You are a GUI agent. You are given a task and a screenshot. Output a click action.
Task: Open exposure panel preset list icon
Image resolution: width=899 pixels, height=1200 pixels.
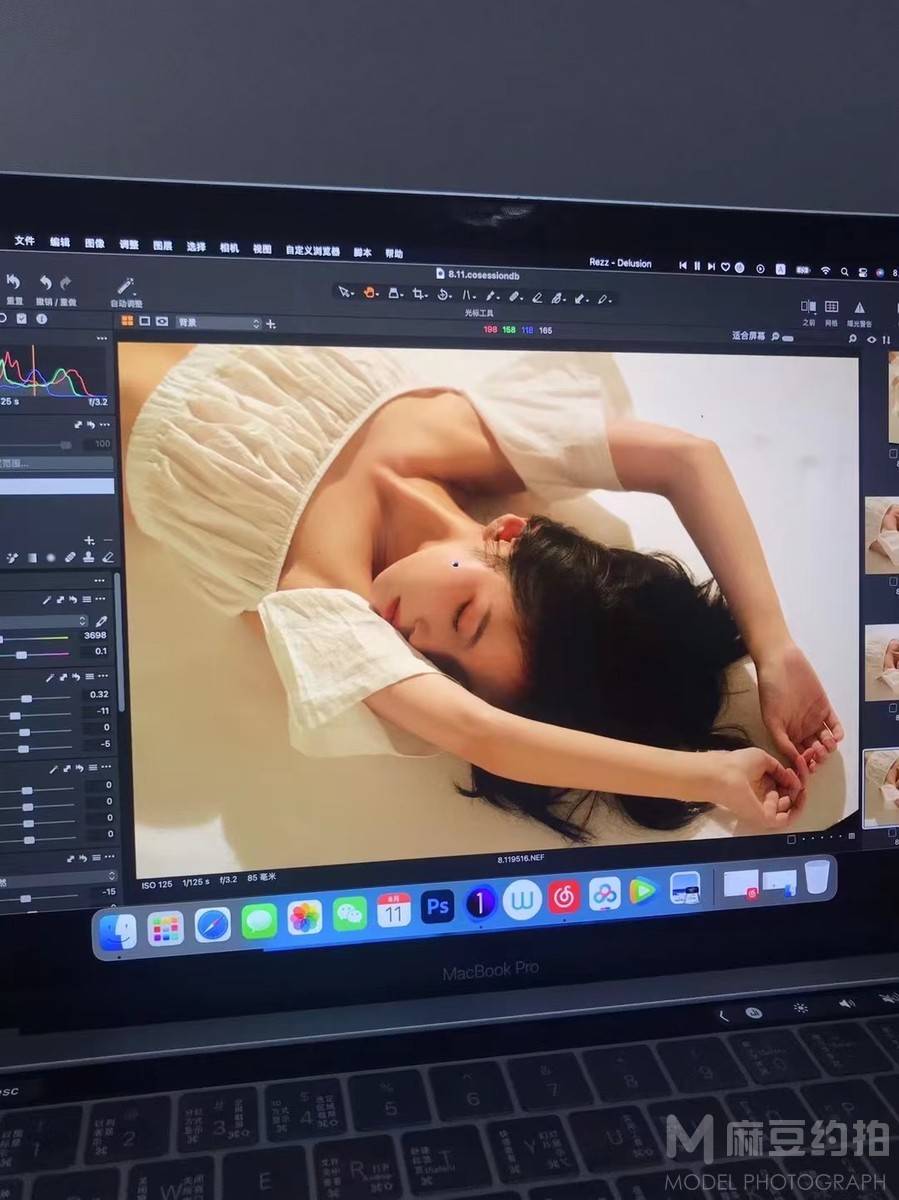tap(88, 678)
